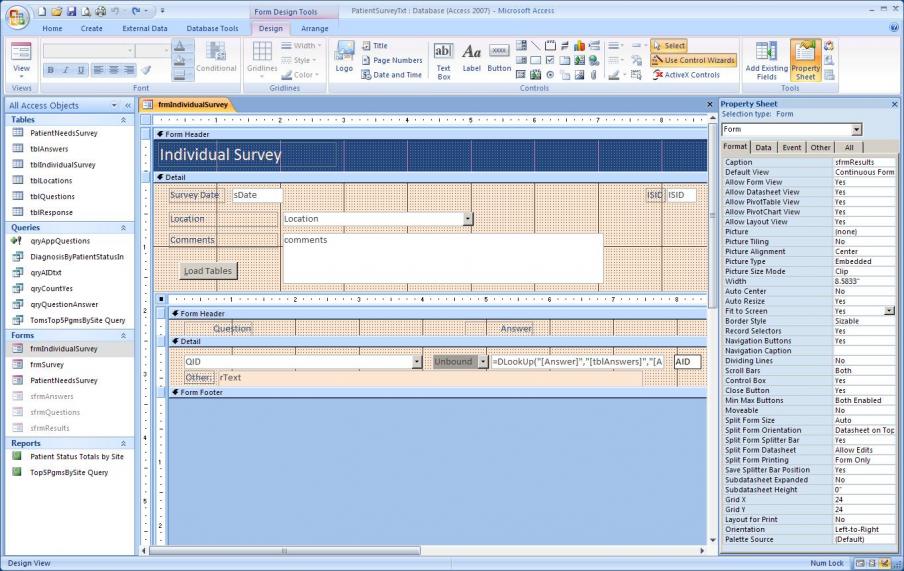Collapse the Queries group in navigation pane
The height and width of the screenshot is (571, 904).
click(123, 228)
